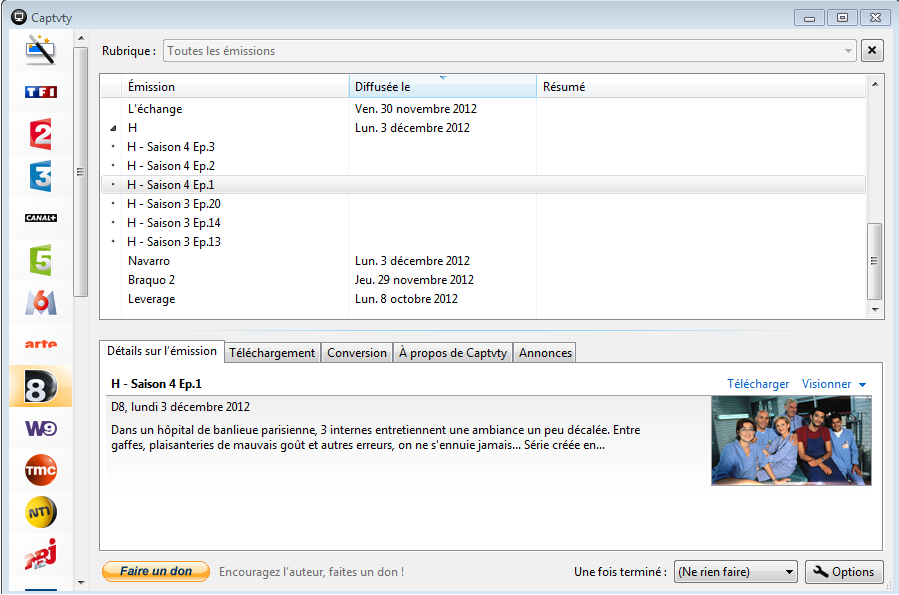Select the Canal+ channel logo
Image resolution: width=899 pixels, height=595 pixels.
[41, 218]
